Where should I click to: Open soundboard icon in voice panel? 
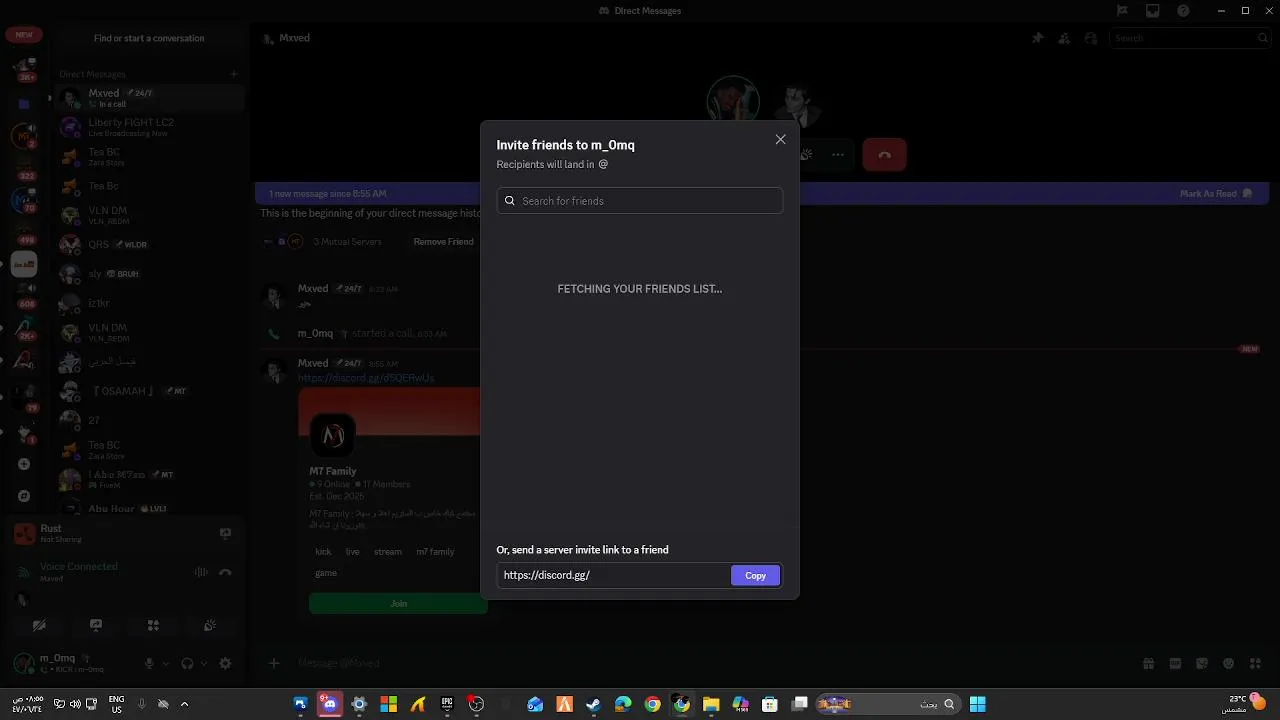pos(210,626)
